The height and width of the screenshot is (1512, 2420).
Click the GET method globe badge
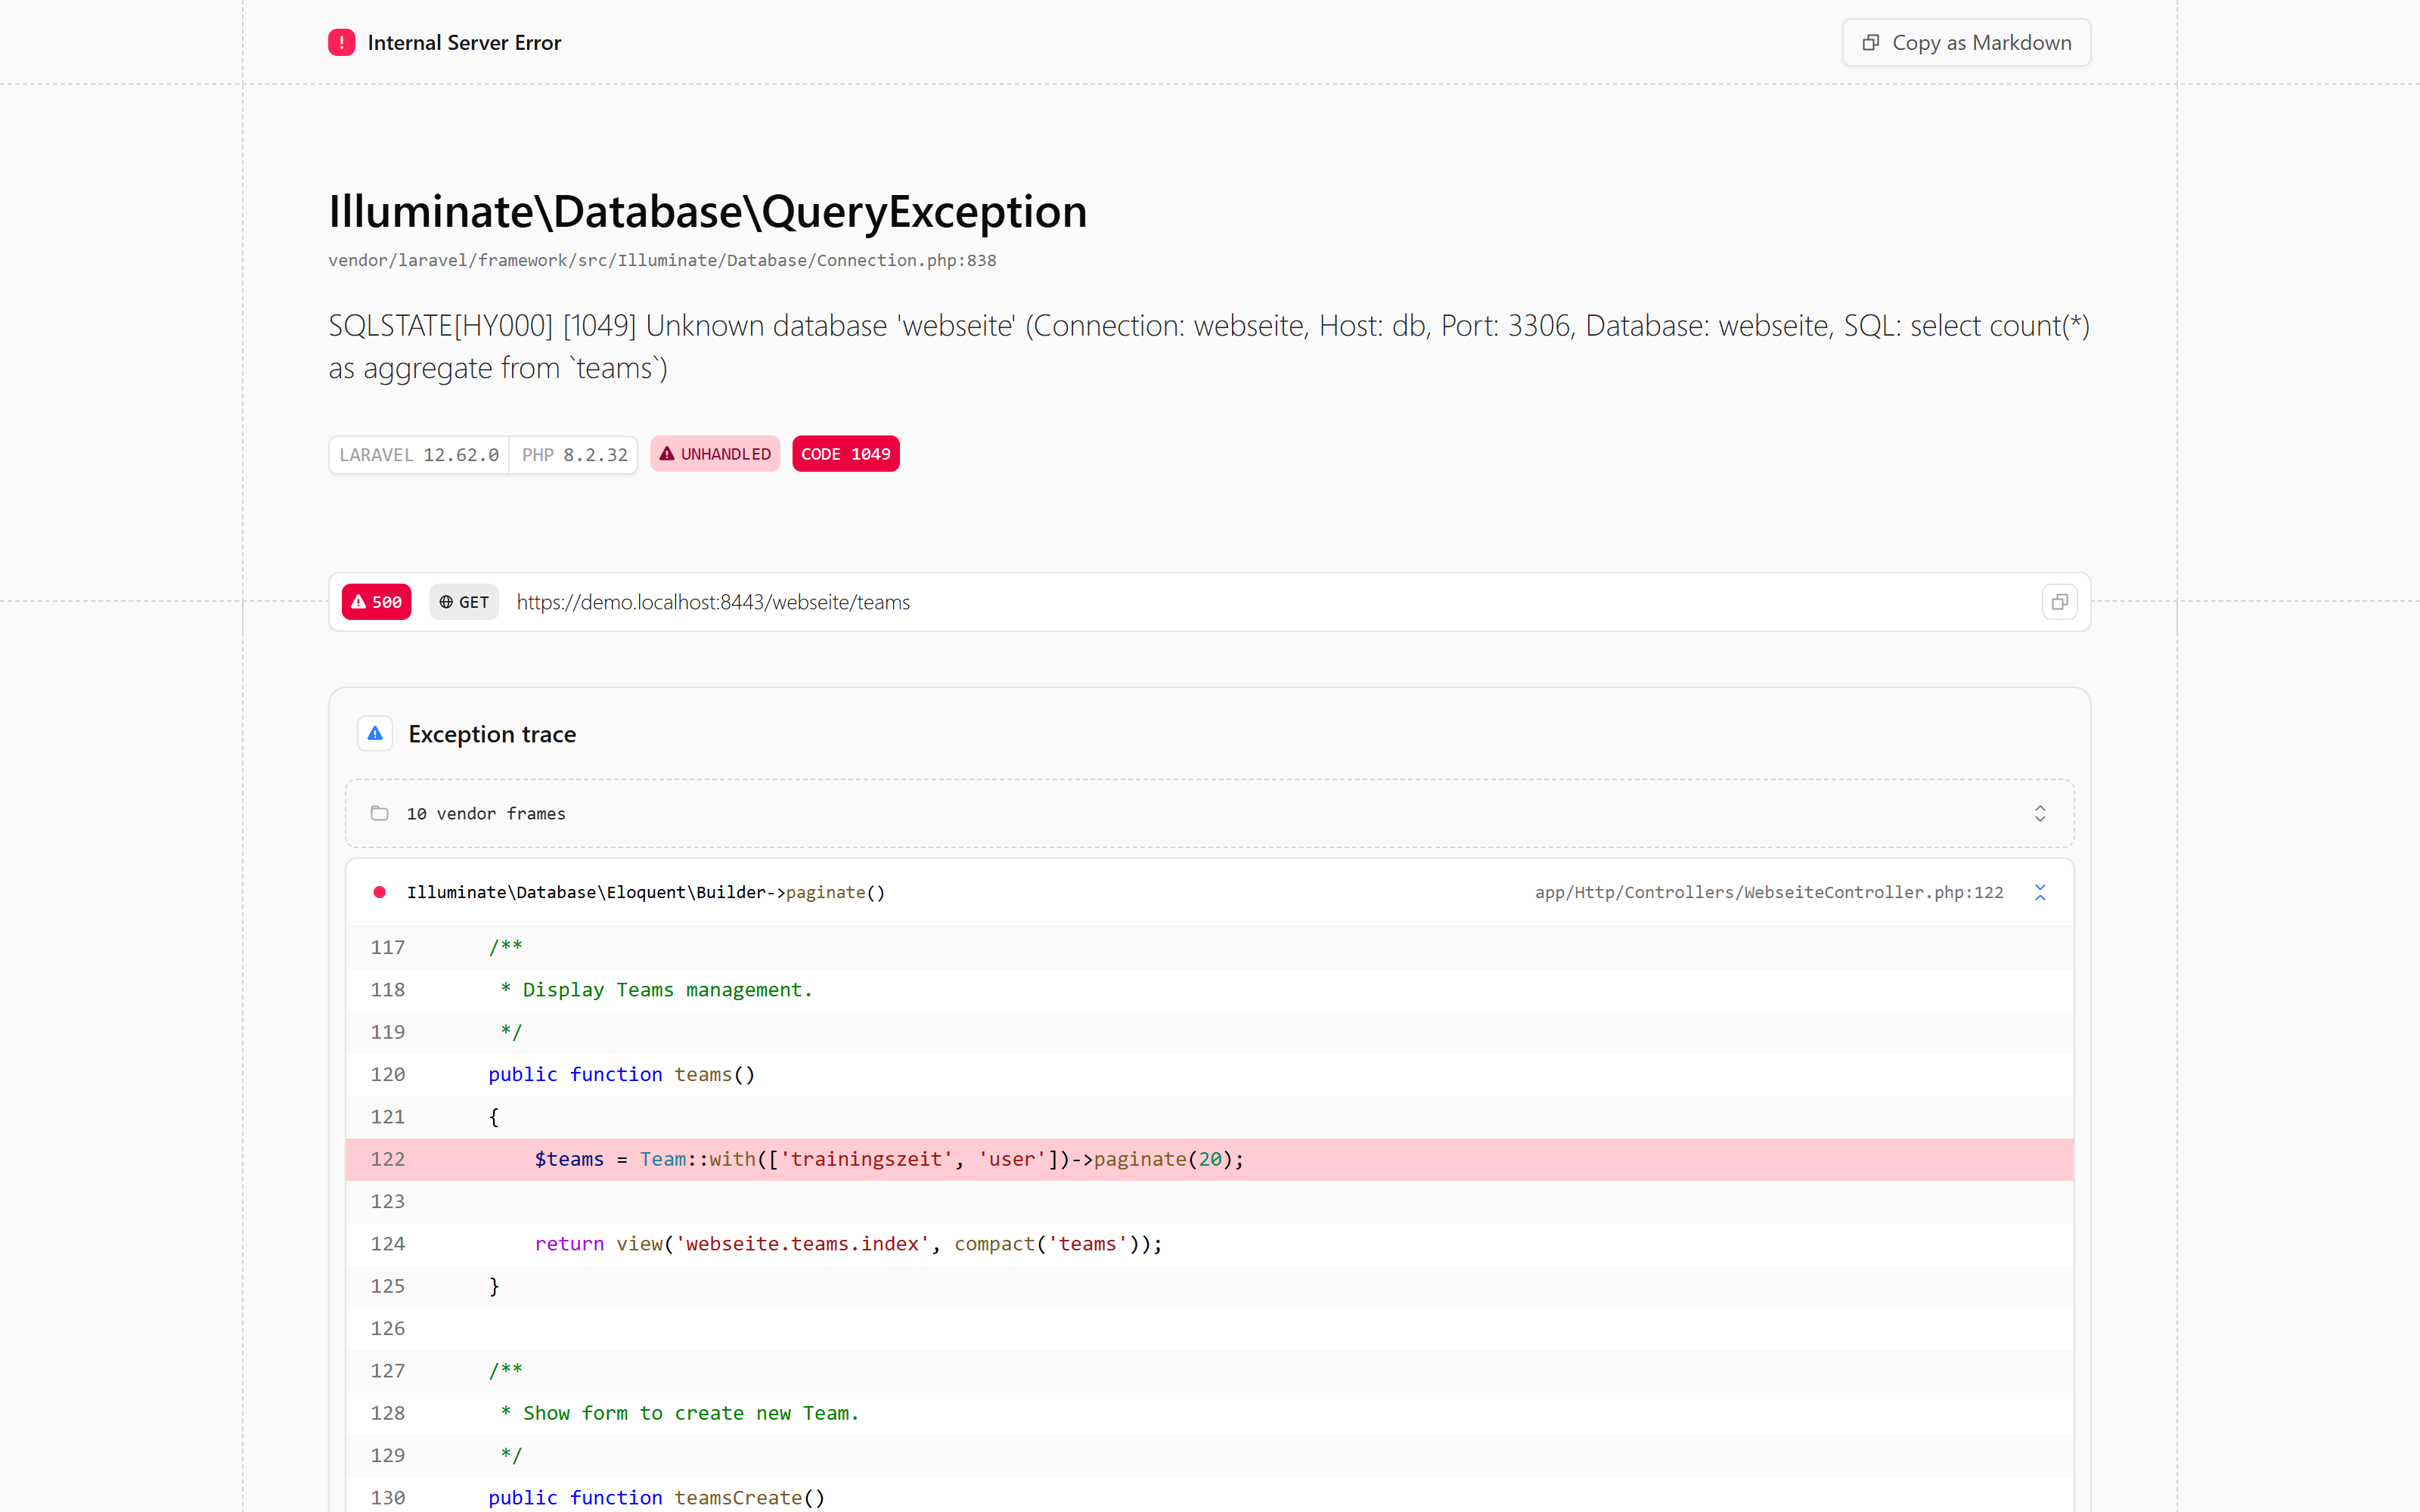point(464,602)
